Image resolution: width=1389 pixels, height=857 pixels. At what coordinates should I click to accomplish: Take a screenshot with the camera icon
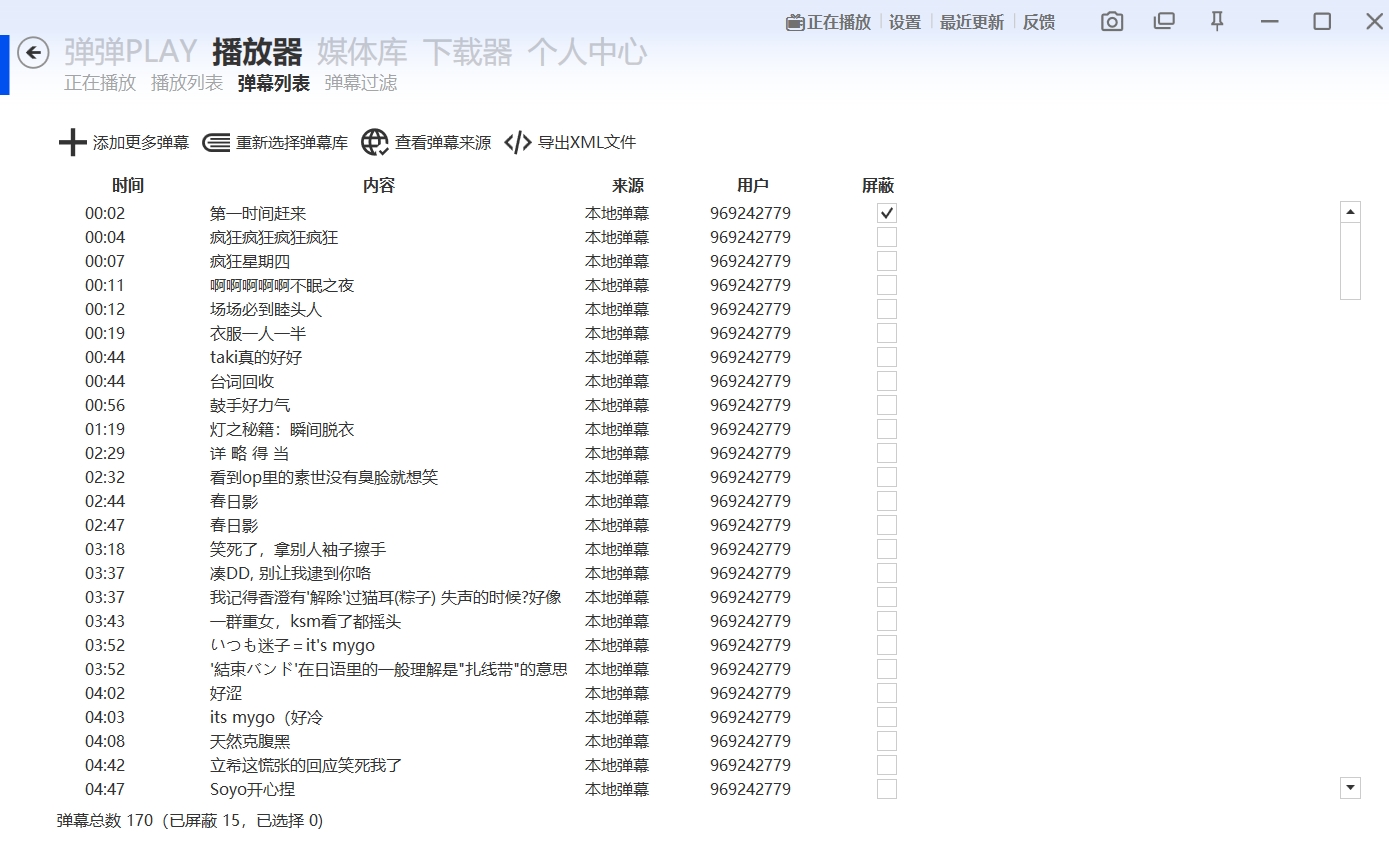click(1111, 21)
